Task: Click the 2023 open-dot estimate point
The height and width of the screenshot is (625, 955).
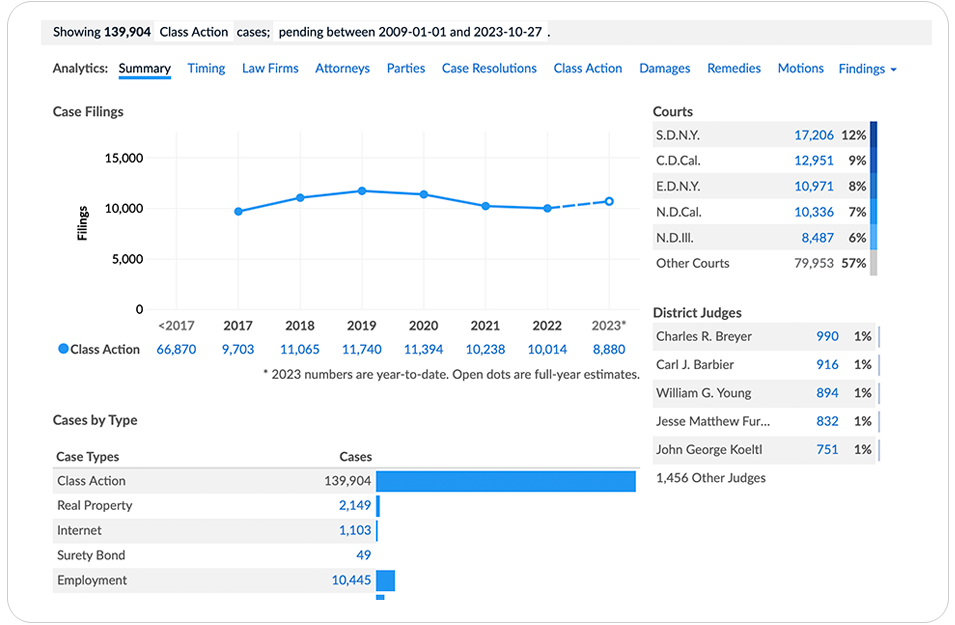Action: point(609,201)
